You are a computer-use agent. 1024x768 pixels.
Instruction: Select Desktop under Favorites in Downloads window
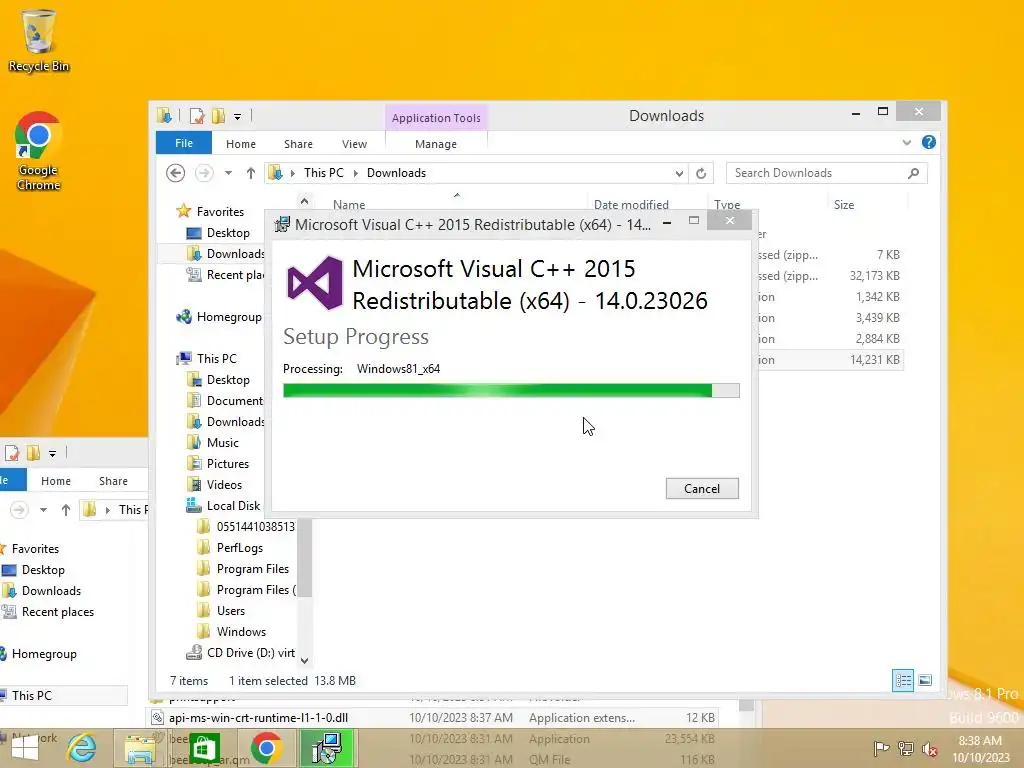click(x=218, y=232)
